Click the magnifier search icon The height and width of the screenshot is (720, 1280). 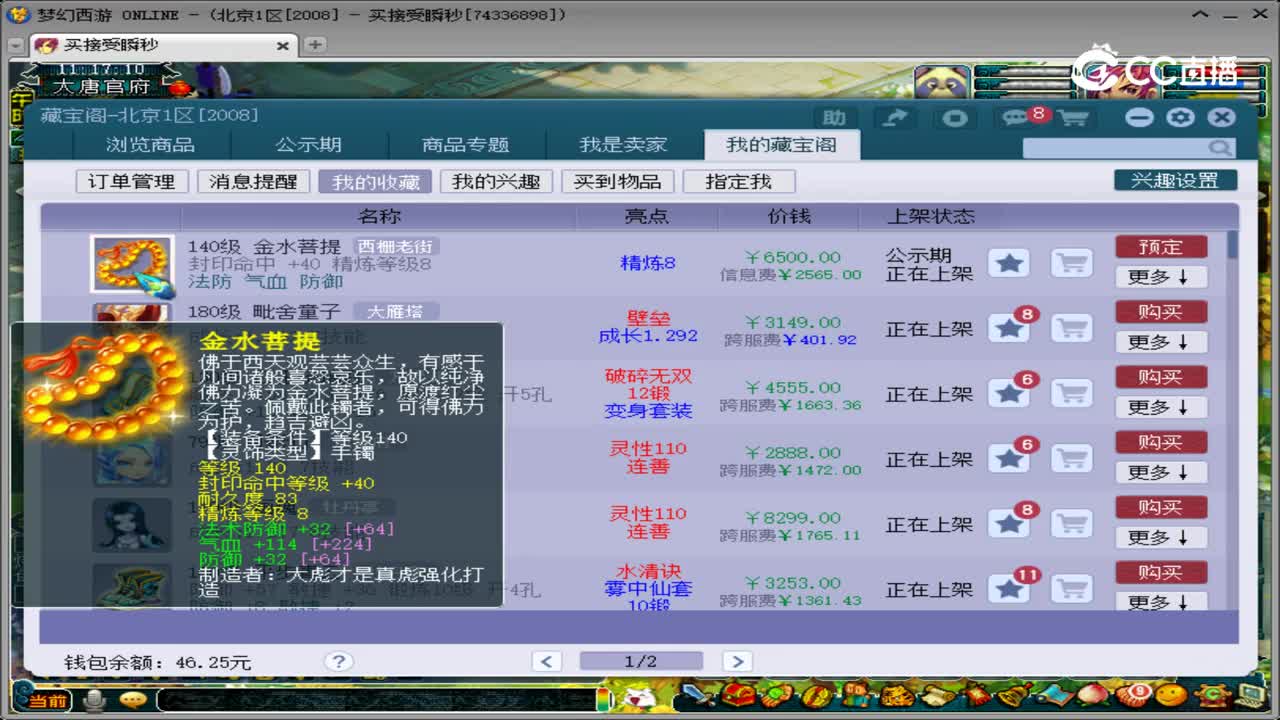coord(1220,148)
